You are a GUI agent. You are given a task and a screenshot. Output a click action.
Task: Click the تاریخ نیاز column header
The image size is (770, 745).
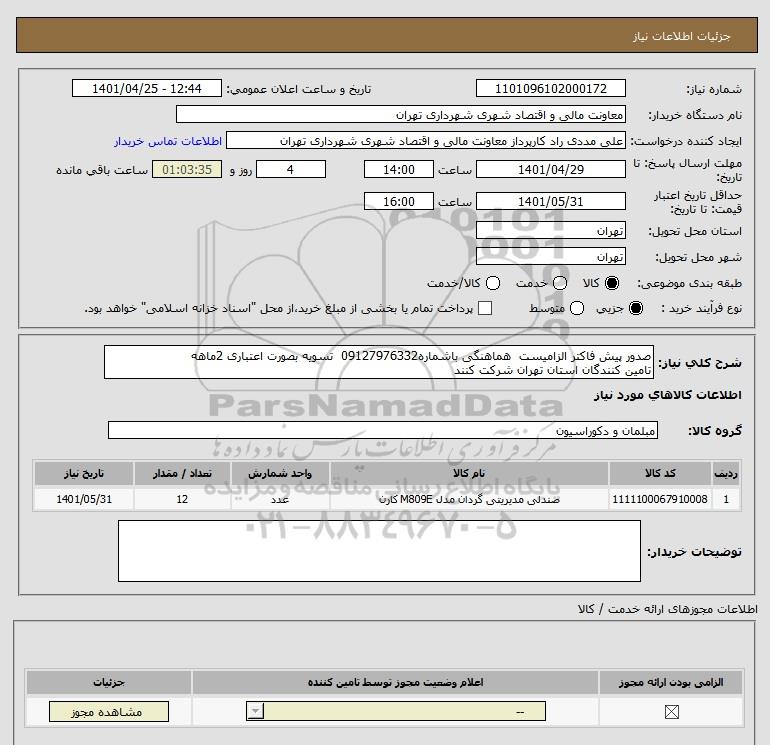point(84,473)
